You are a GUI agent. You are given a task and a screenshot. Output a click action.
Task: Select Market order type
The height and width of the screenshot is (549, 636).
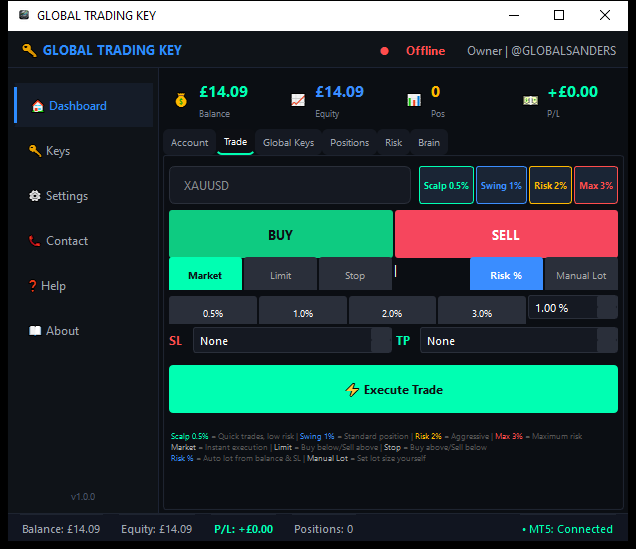(206, 274)
